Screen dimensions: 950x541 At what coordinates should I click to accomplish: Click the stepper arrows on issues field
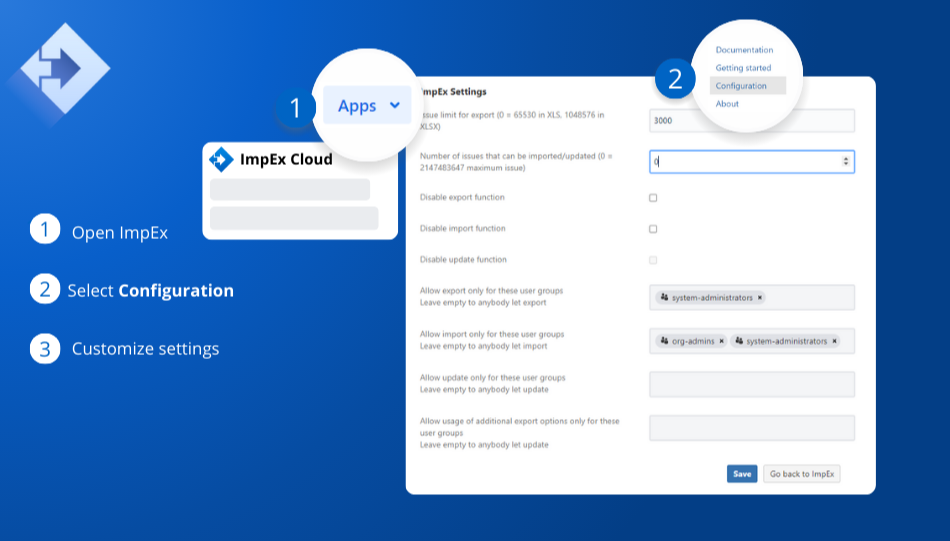click(846, 161)
